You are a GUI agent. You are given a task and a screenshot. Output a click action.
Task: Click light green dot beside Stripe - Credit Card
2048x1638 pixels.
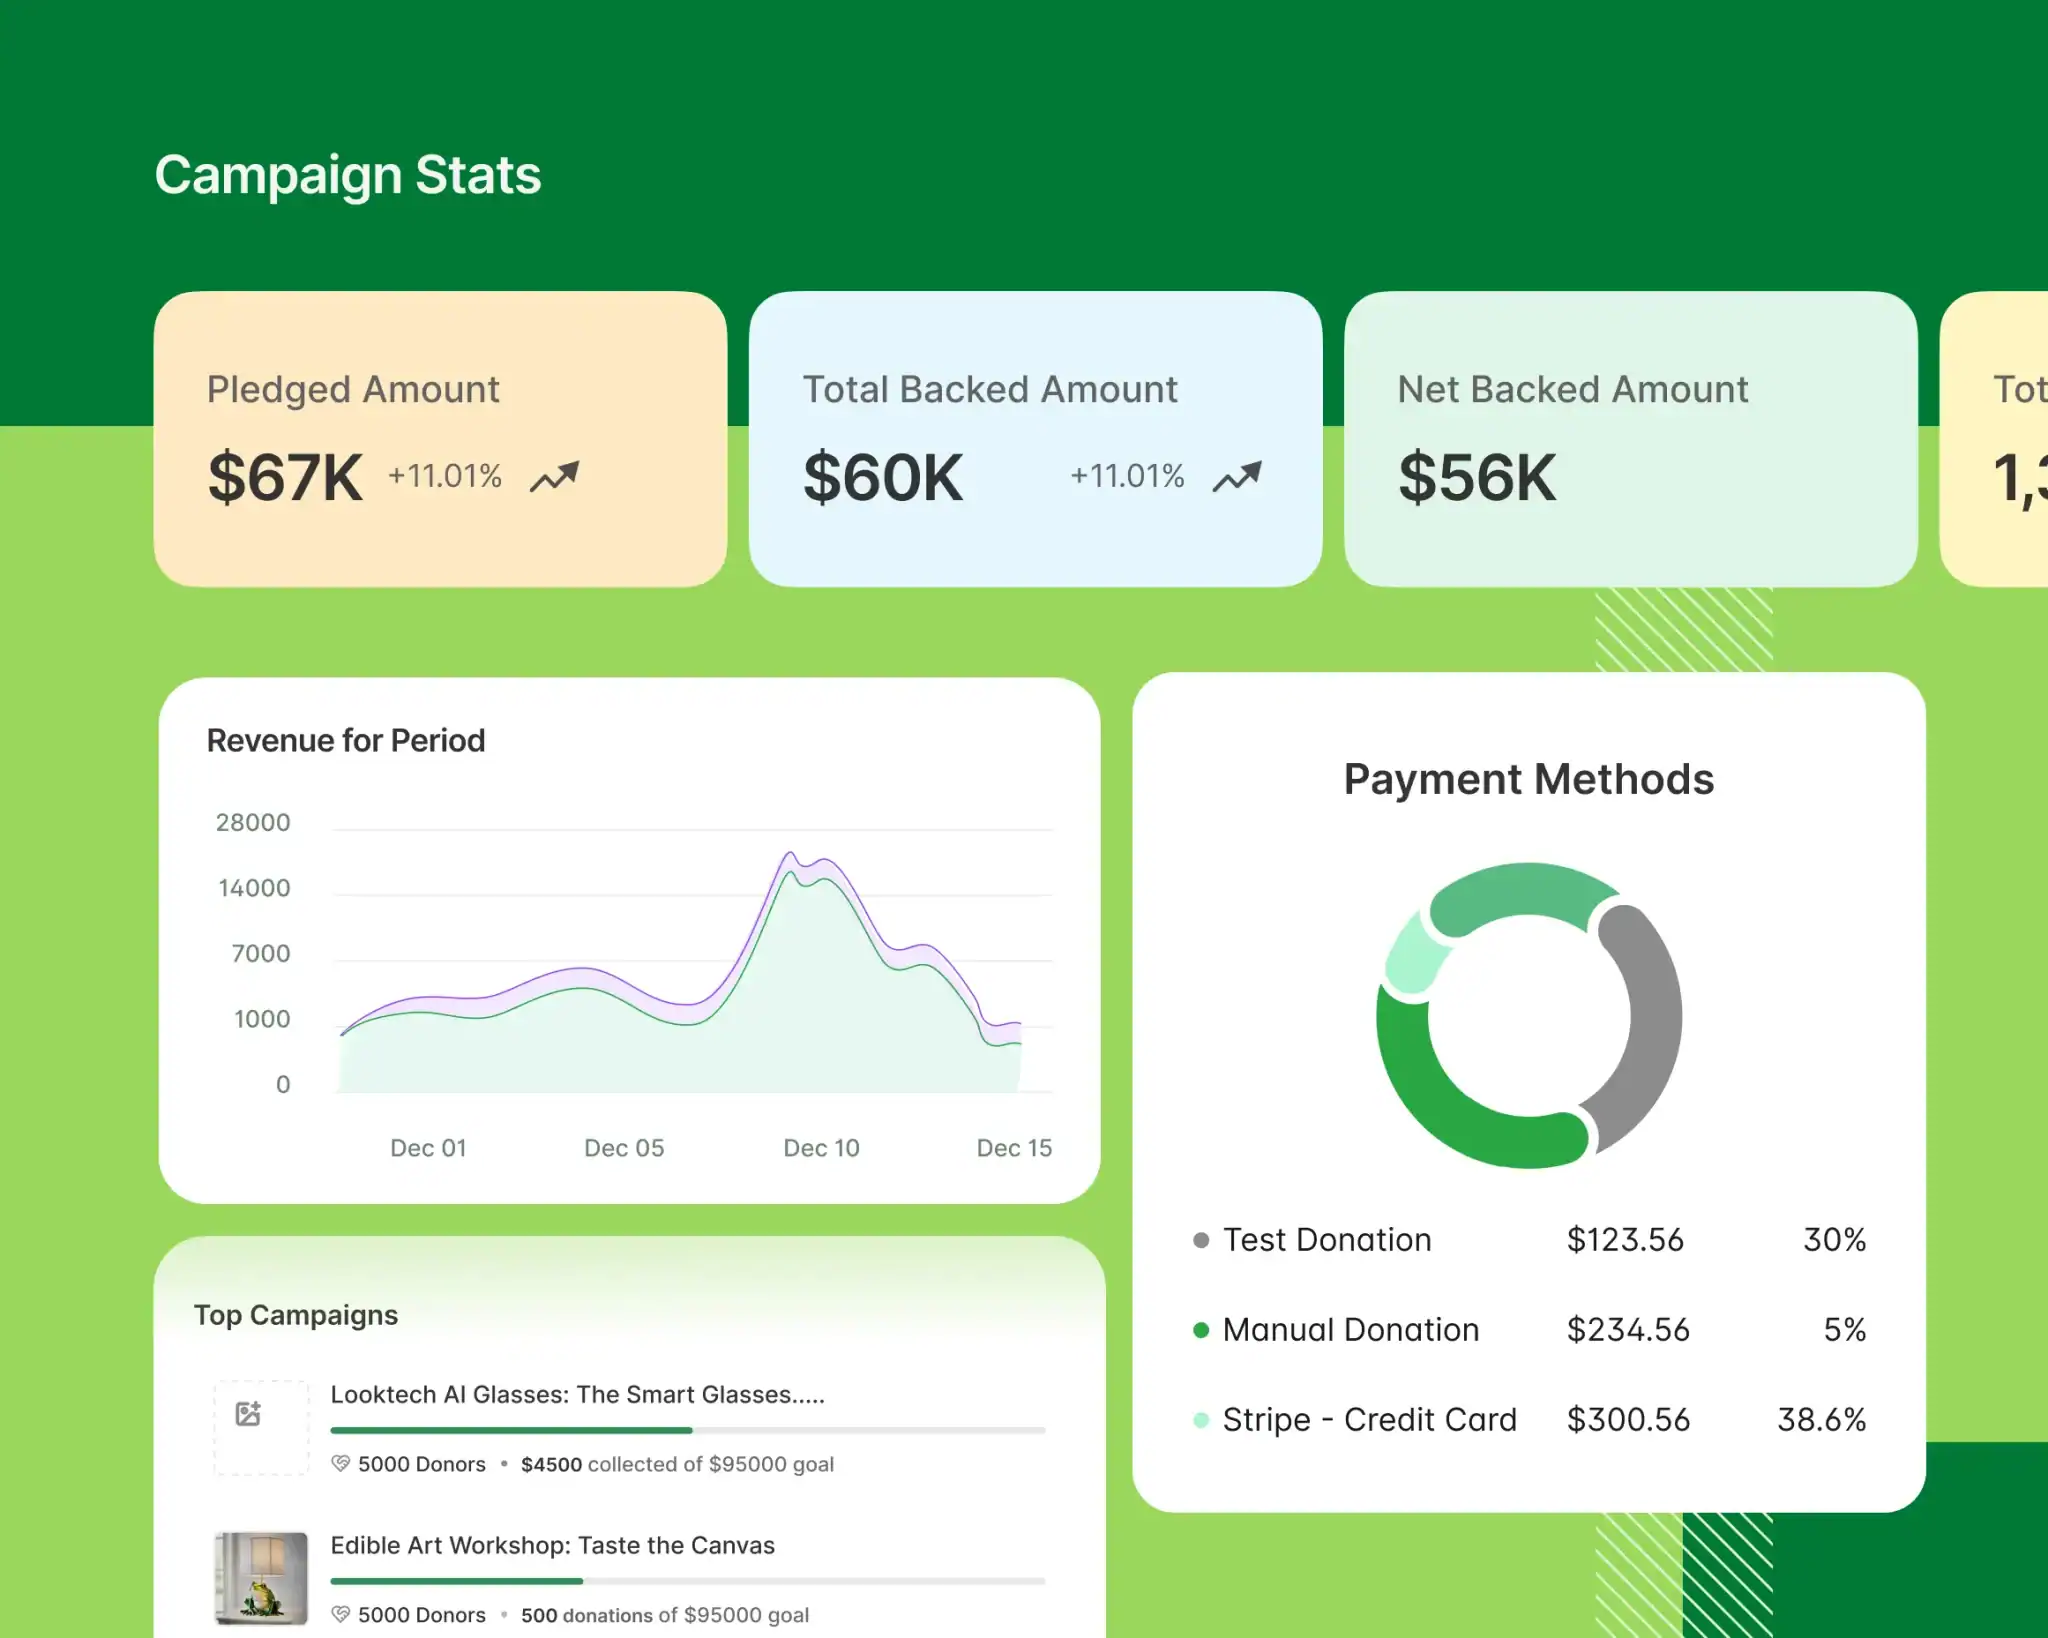tap(1201, 1420)
